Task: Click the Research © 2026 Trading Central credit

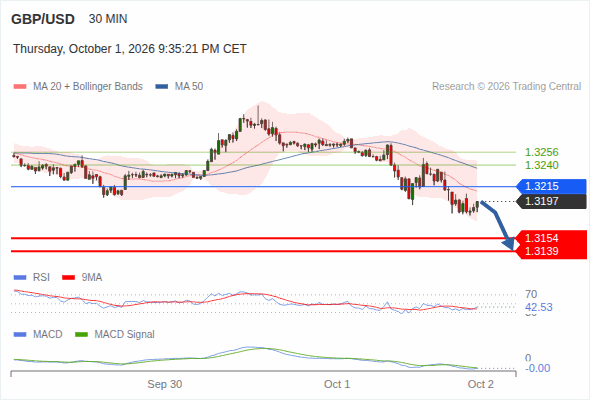Action: coord(506,87)
